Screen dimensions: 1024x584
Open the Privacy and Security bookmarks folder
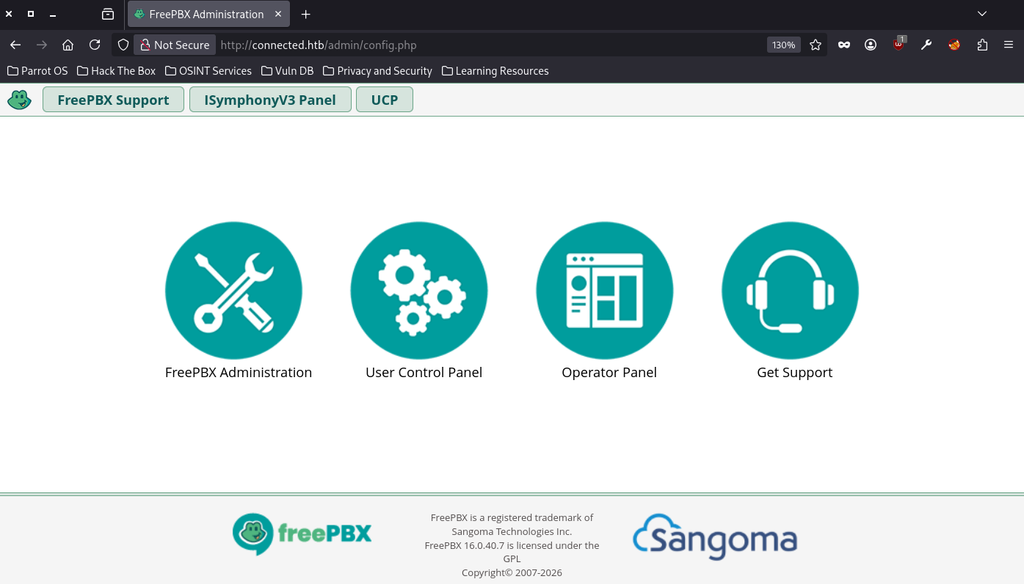pyautogui.click(x=377, y=71)
